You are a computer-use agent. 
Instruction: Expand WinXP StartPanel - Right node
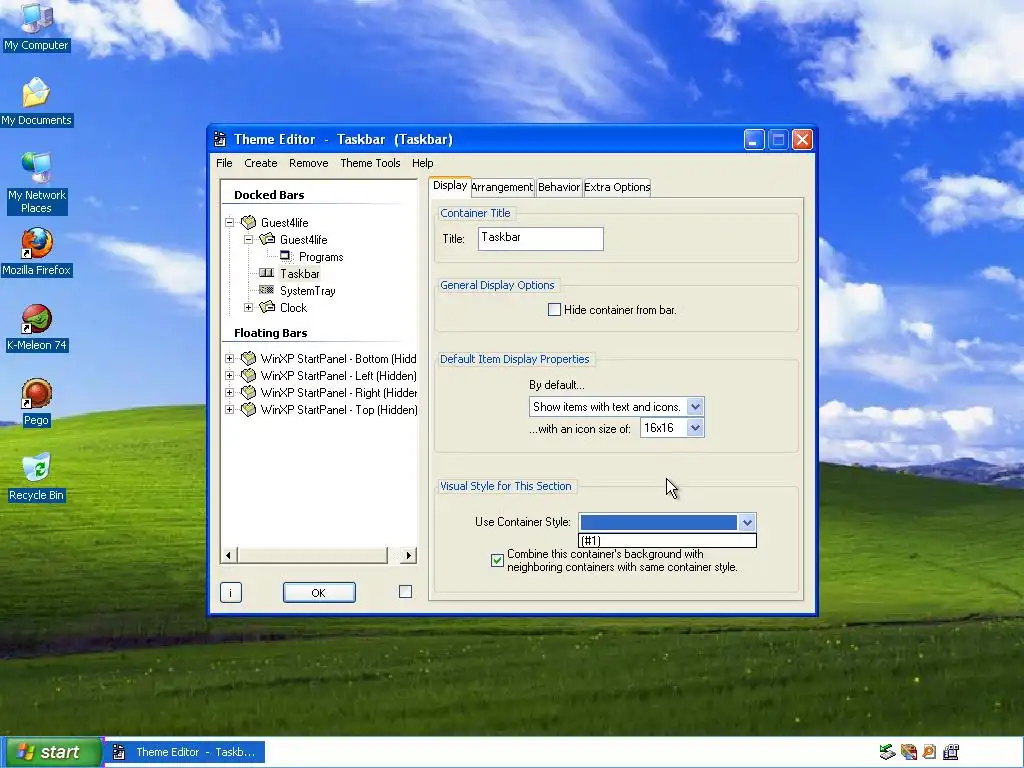click(x=229, y=392)
